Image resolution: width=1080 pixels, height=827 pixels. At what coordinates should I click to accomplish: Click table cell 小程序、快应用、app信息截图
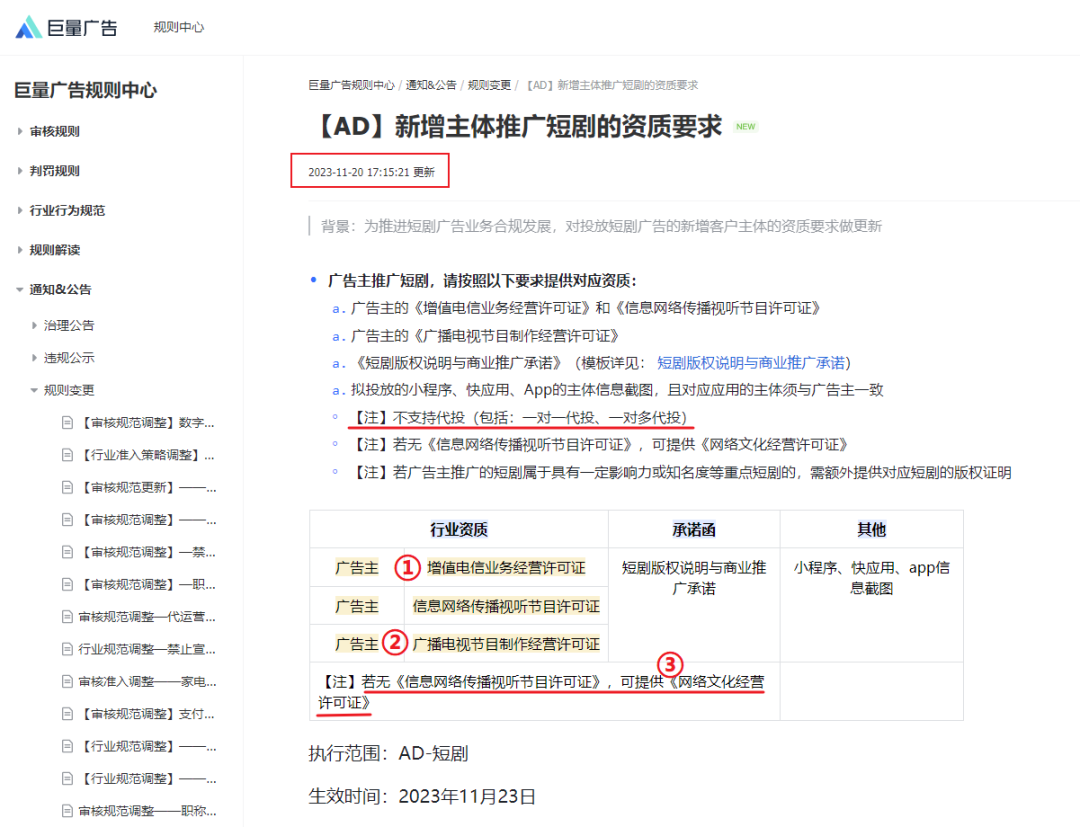(x=871, y=578)
